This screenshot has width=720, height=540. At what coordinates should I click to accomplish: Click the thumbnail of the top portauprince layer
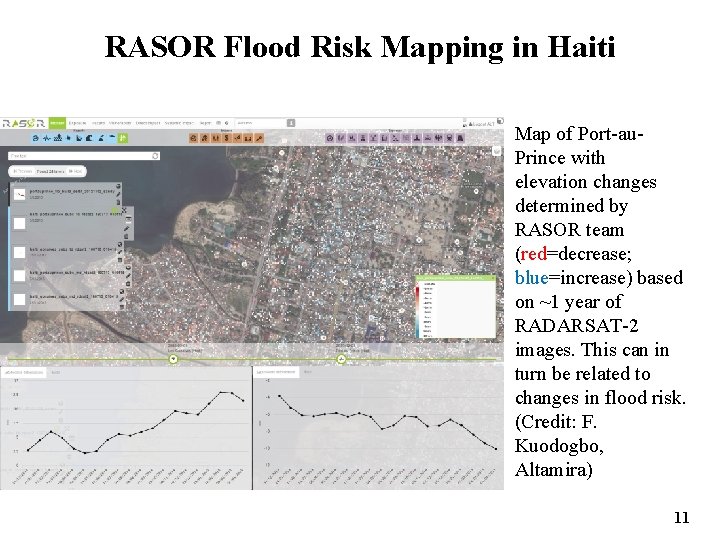coord(19,194)
